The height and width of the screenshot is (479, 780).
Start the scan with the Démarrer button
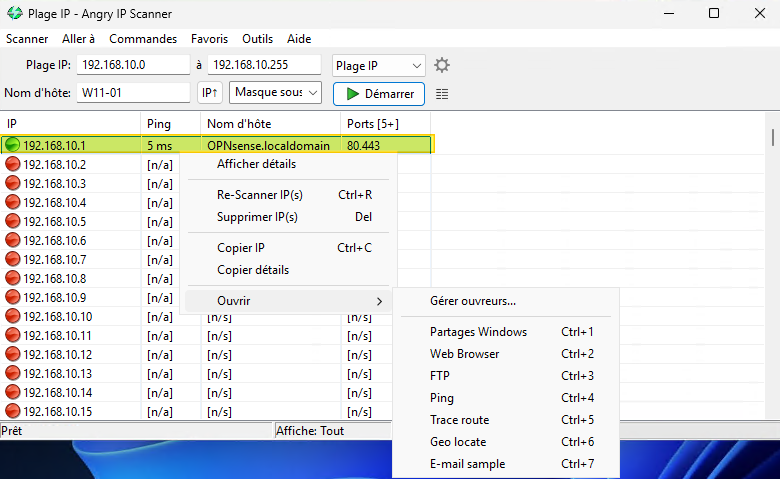[x=379, y=93]
